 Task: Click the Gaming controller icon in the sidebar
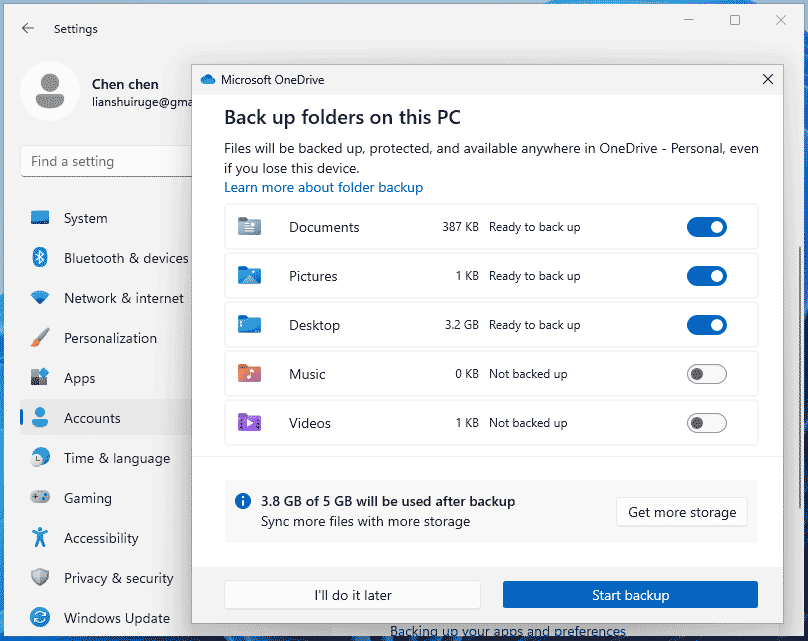(40, 498)
